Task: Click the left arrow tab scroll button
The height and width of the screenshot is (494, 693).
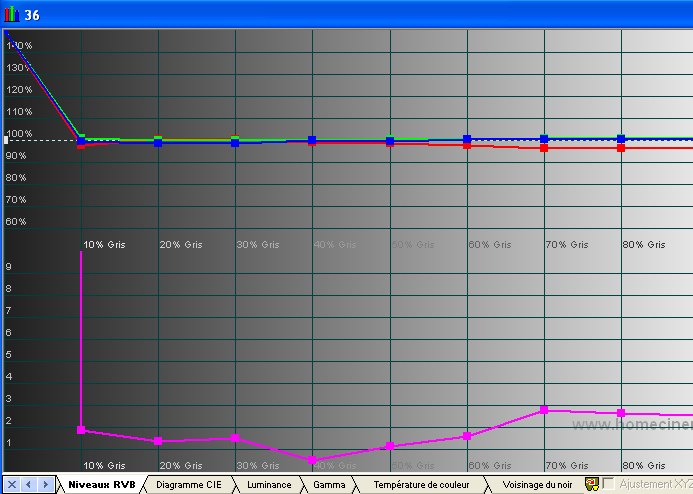Action: 29,484
